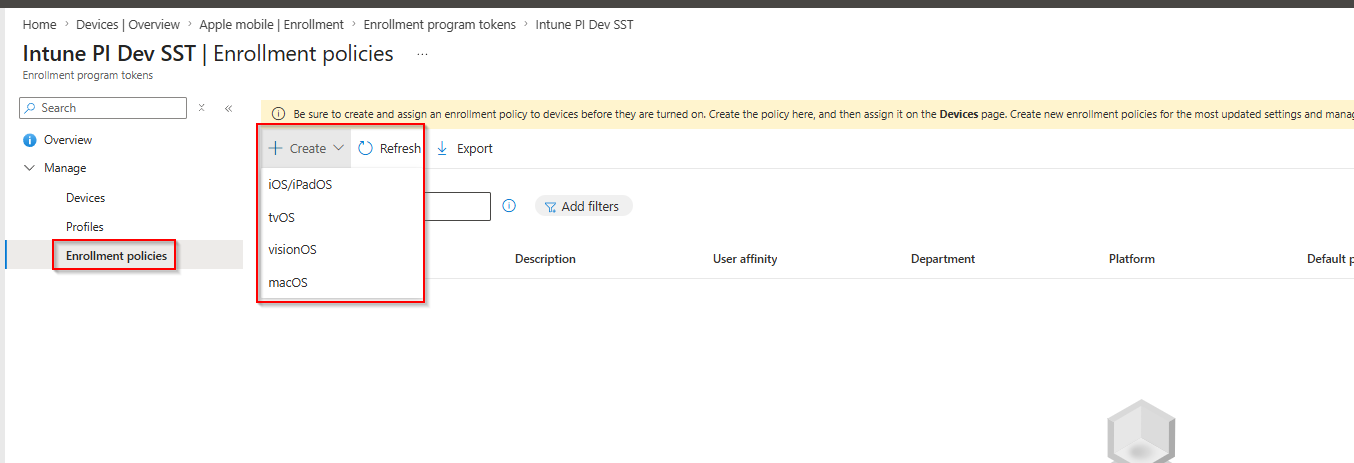Click the Export download arrow icon

tap(442, 148)
